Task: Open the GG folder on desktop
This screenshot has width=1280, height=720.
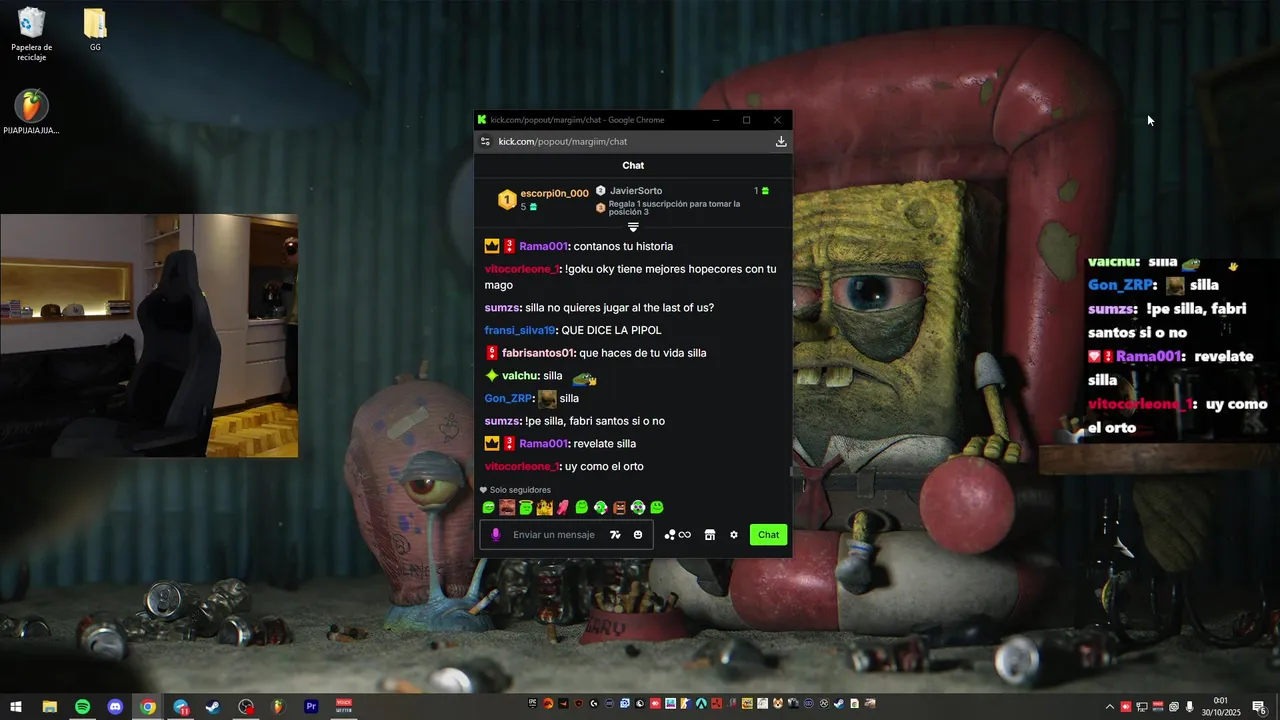Action: [95, 30]
